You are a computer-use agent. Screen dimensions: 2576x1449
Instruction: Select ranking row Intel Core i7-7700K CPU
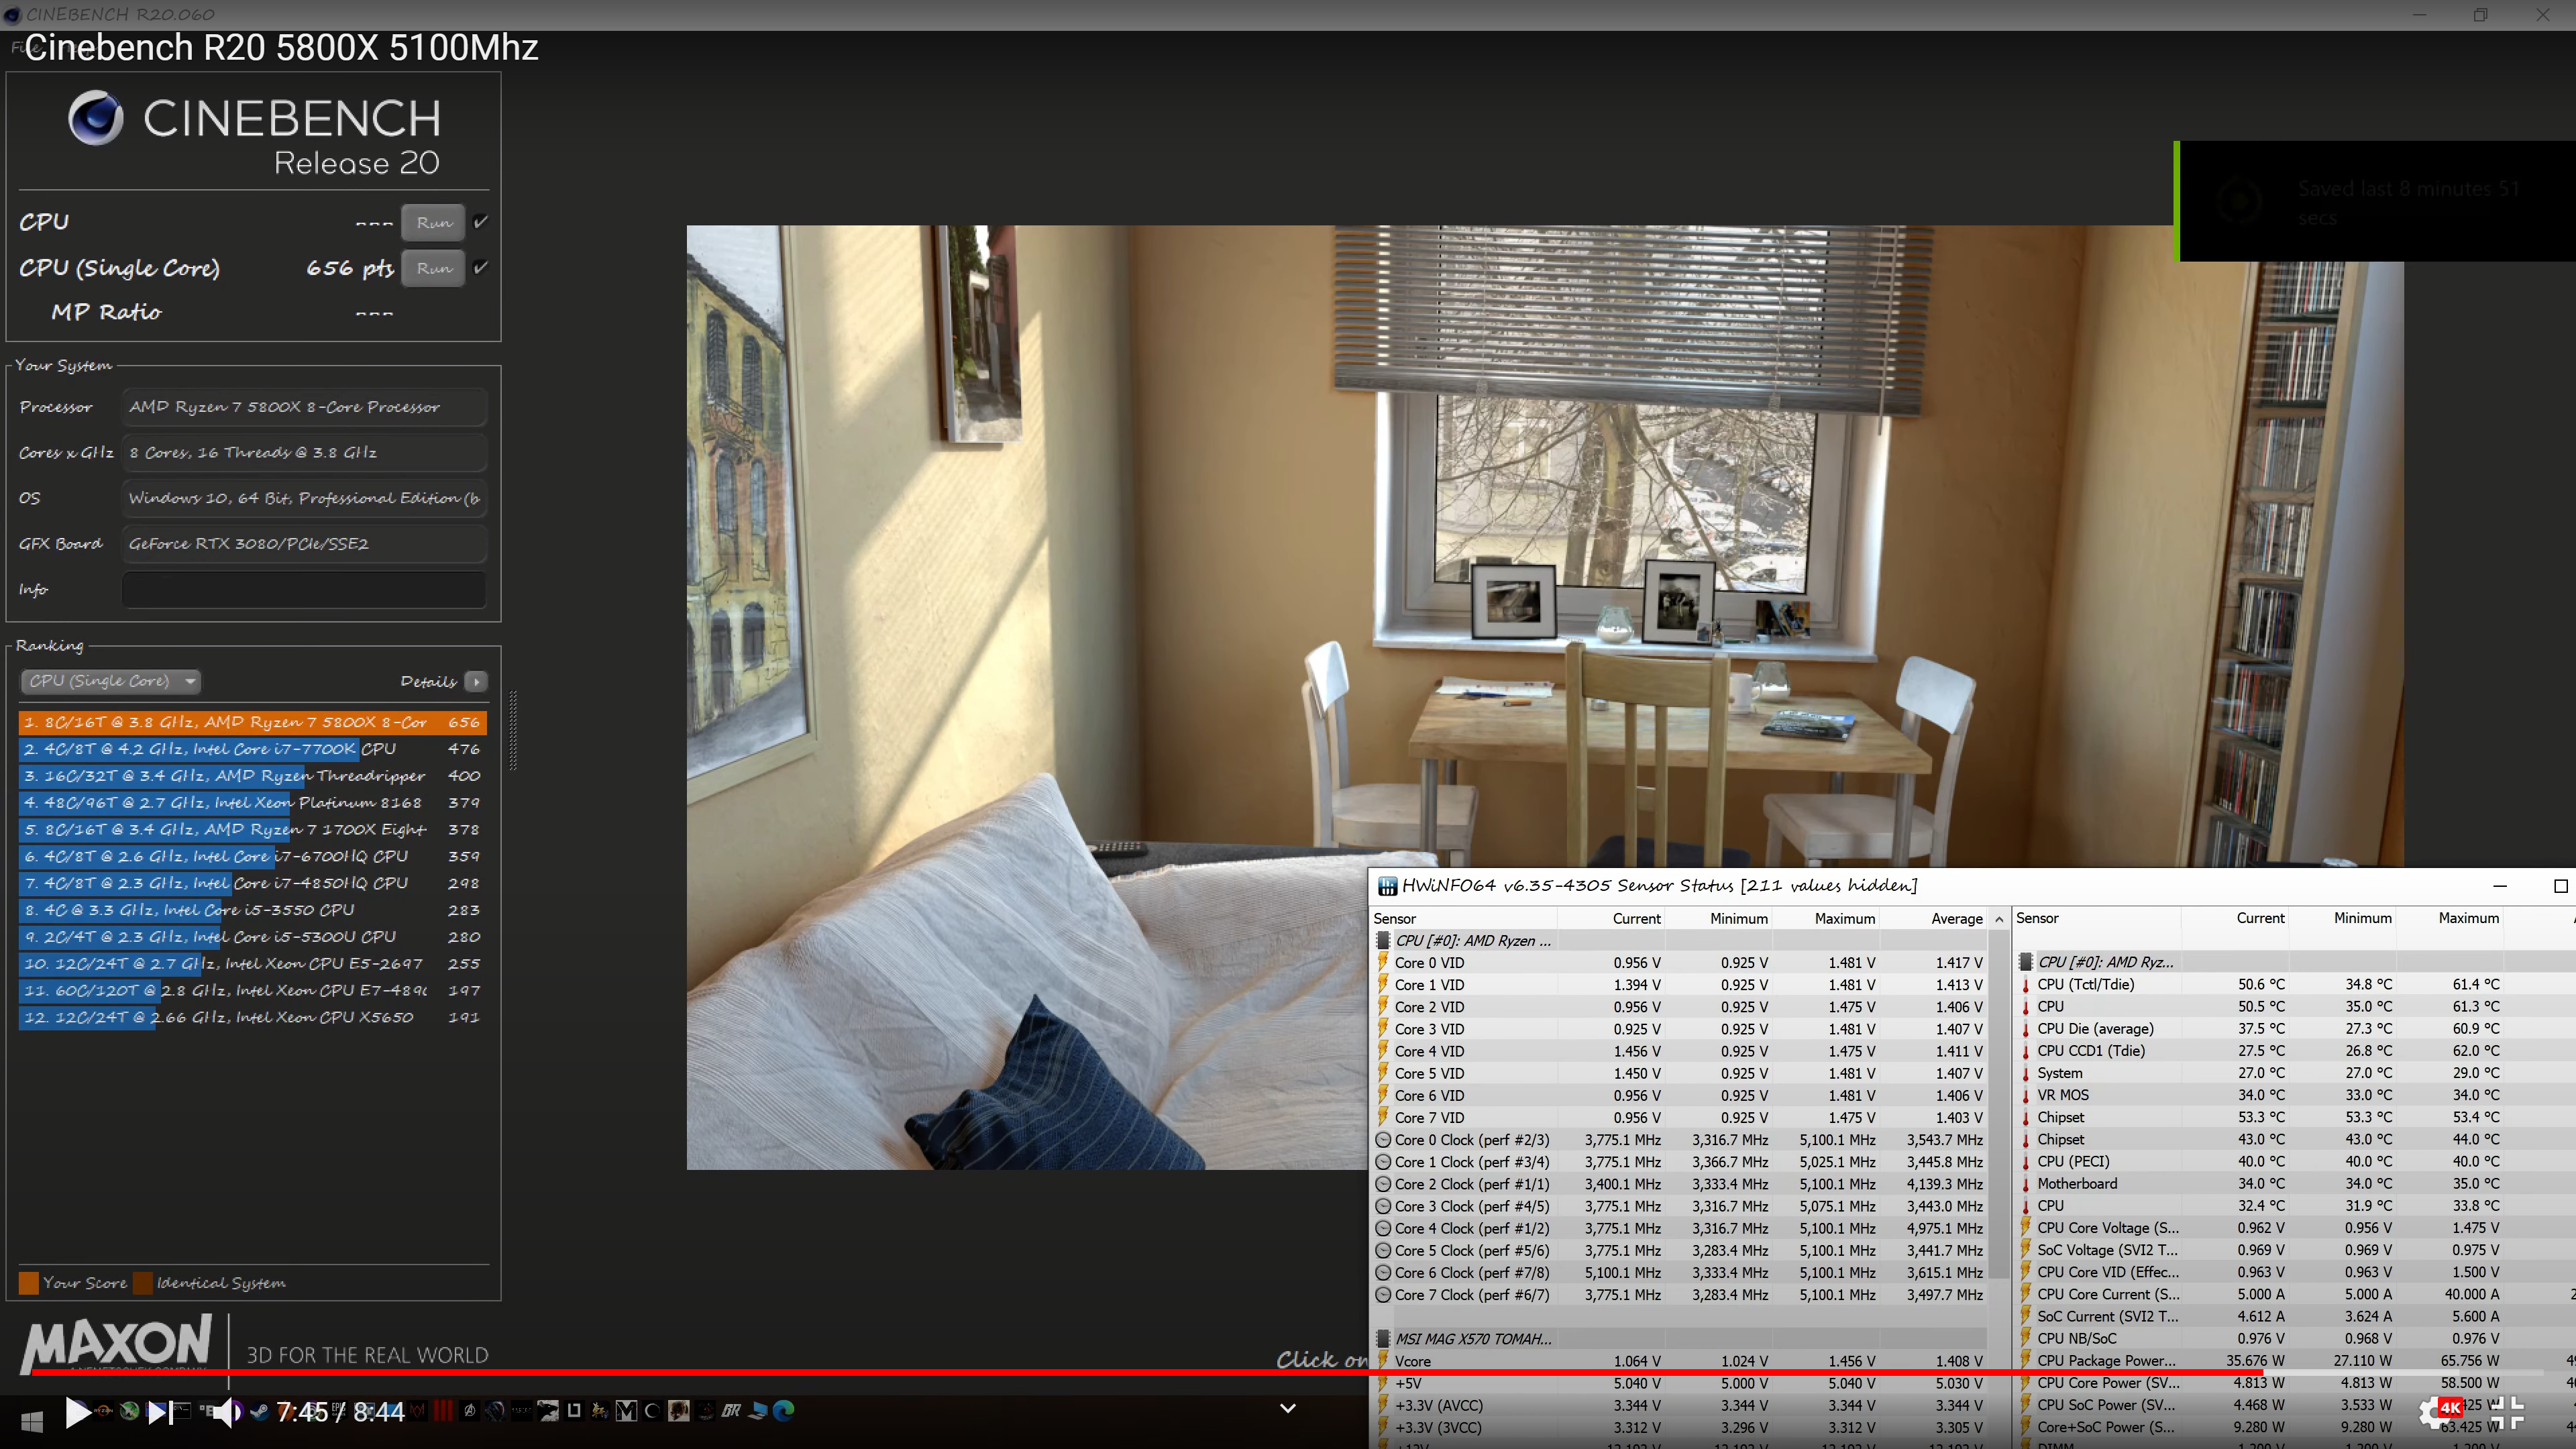[253, 749]
